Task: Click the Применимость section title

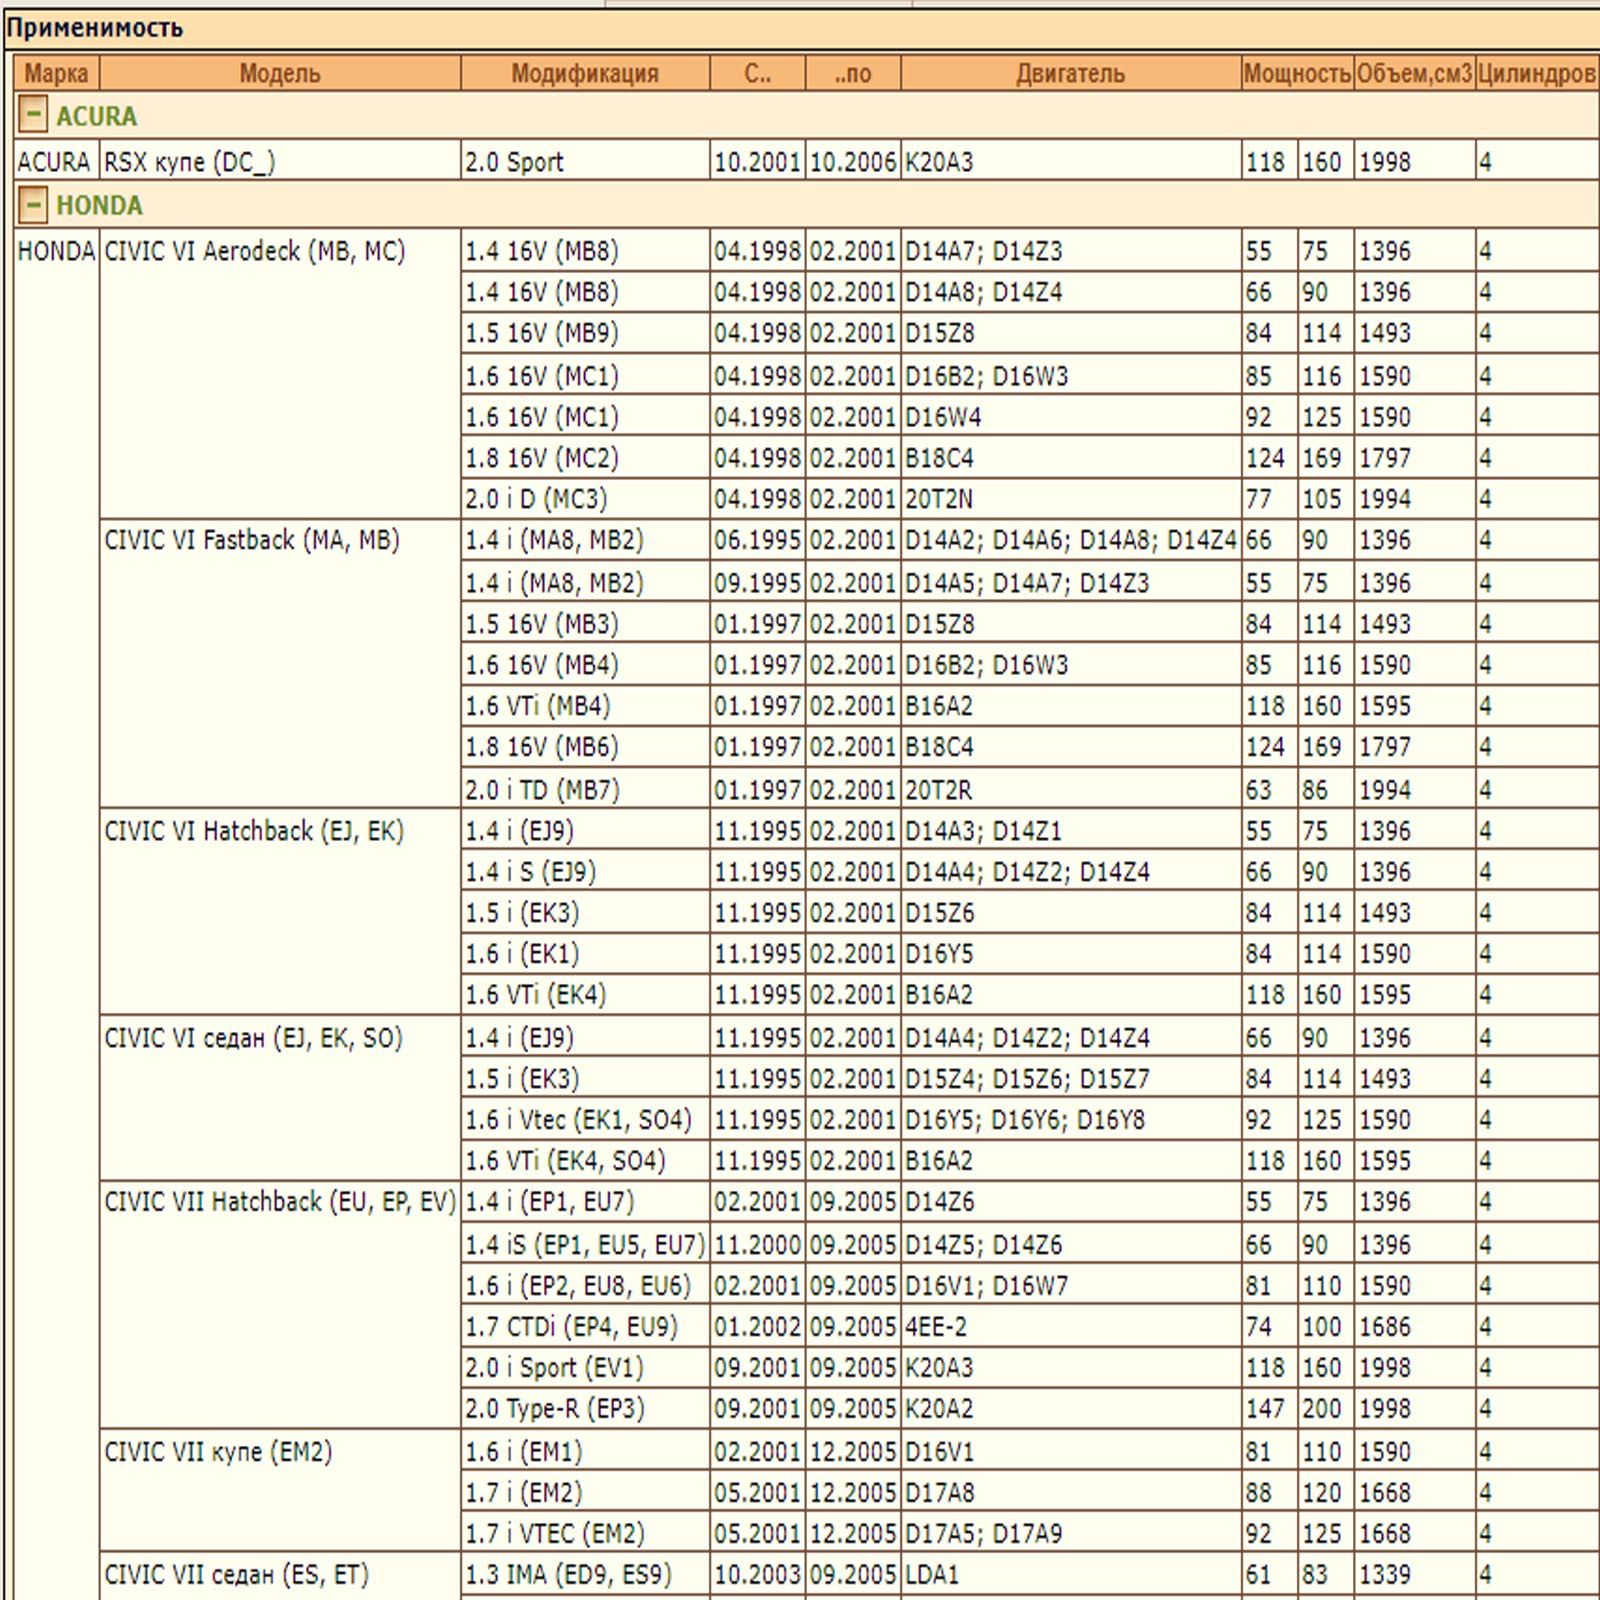Action: 95,28
